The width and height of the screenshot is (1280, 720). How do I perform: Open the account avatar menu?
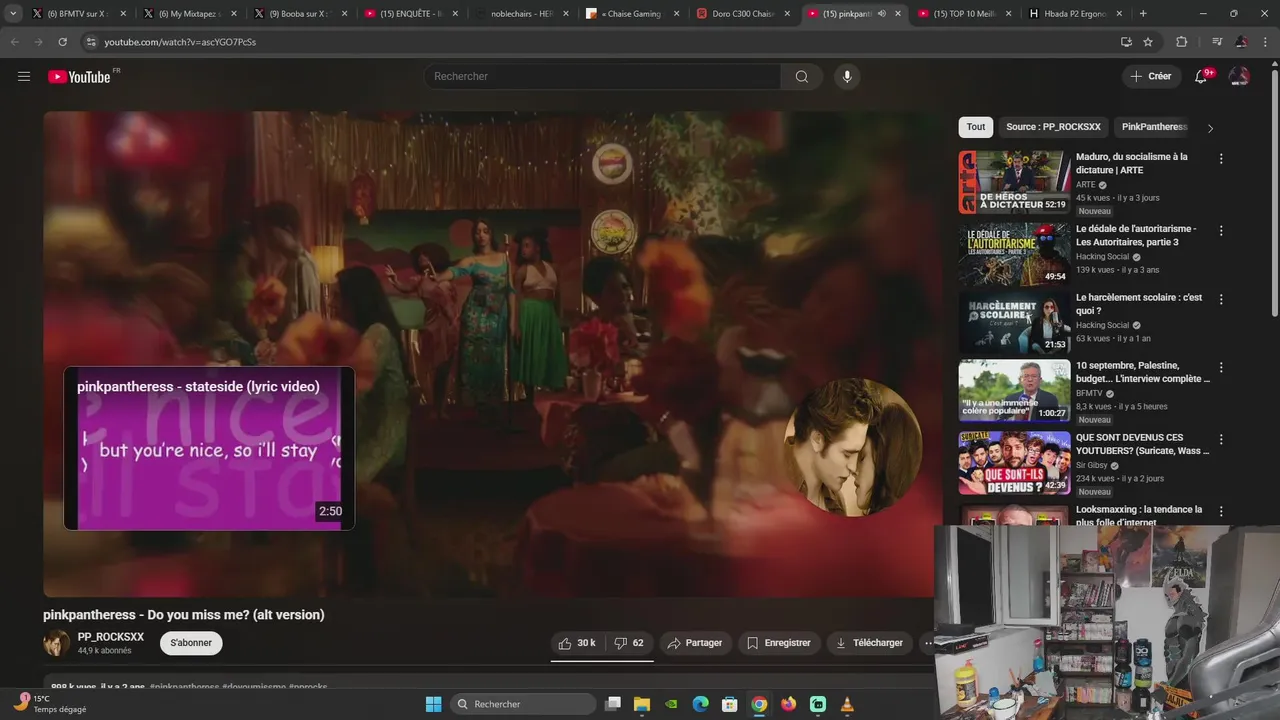click(x=1239, y=76)
